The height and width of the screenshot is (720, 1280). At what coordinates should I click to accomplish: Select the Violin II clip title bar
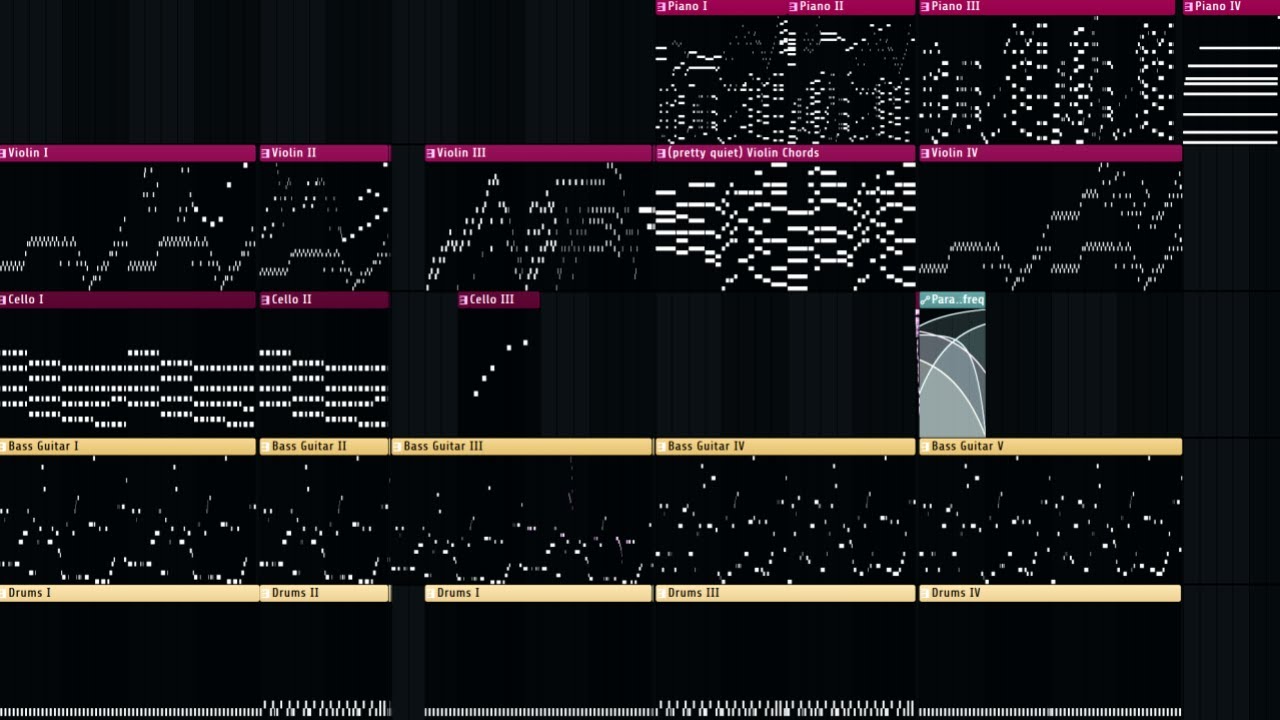click(x=325, y=153)
